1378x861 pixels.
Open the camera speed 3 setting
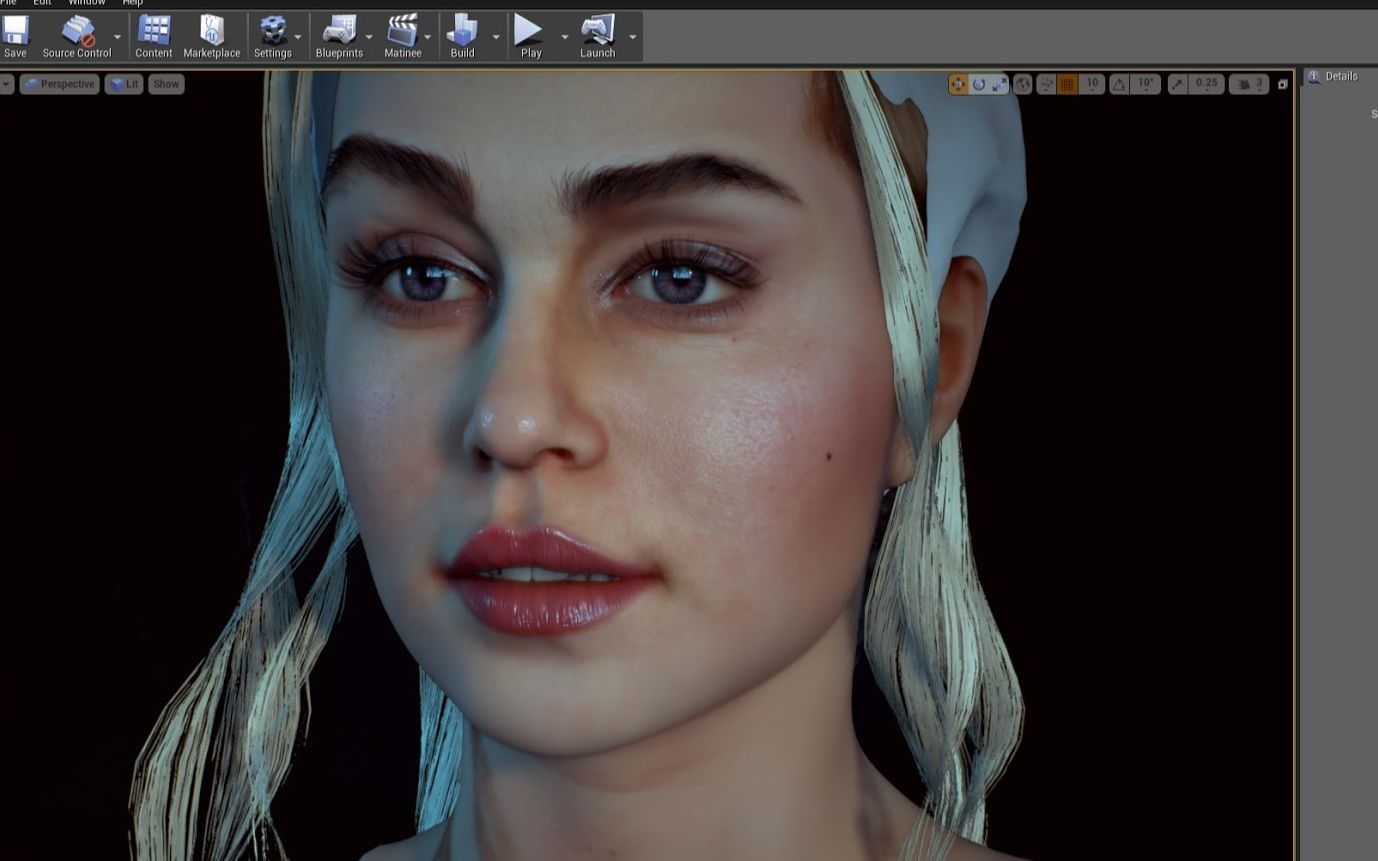click(1249, 85)
